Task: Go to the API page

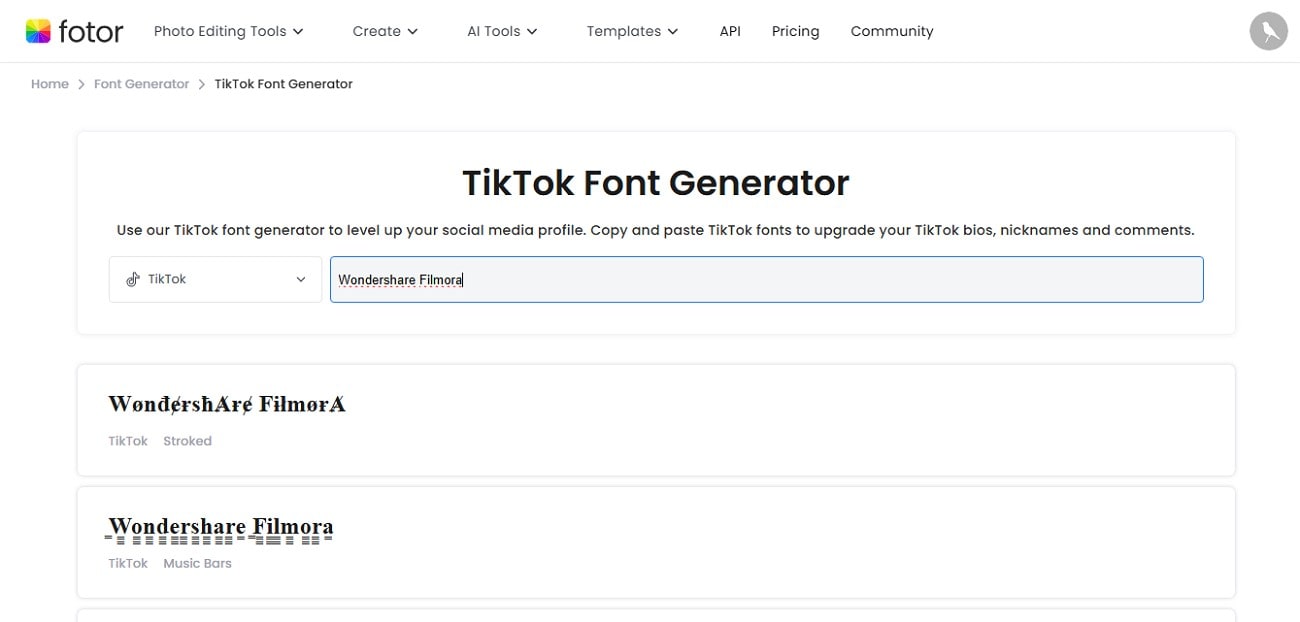Action: (x=730, y=31)
